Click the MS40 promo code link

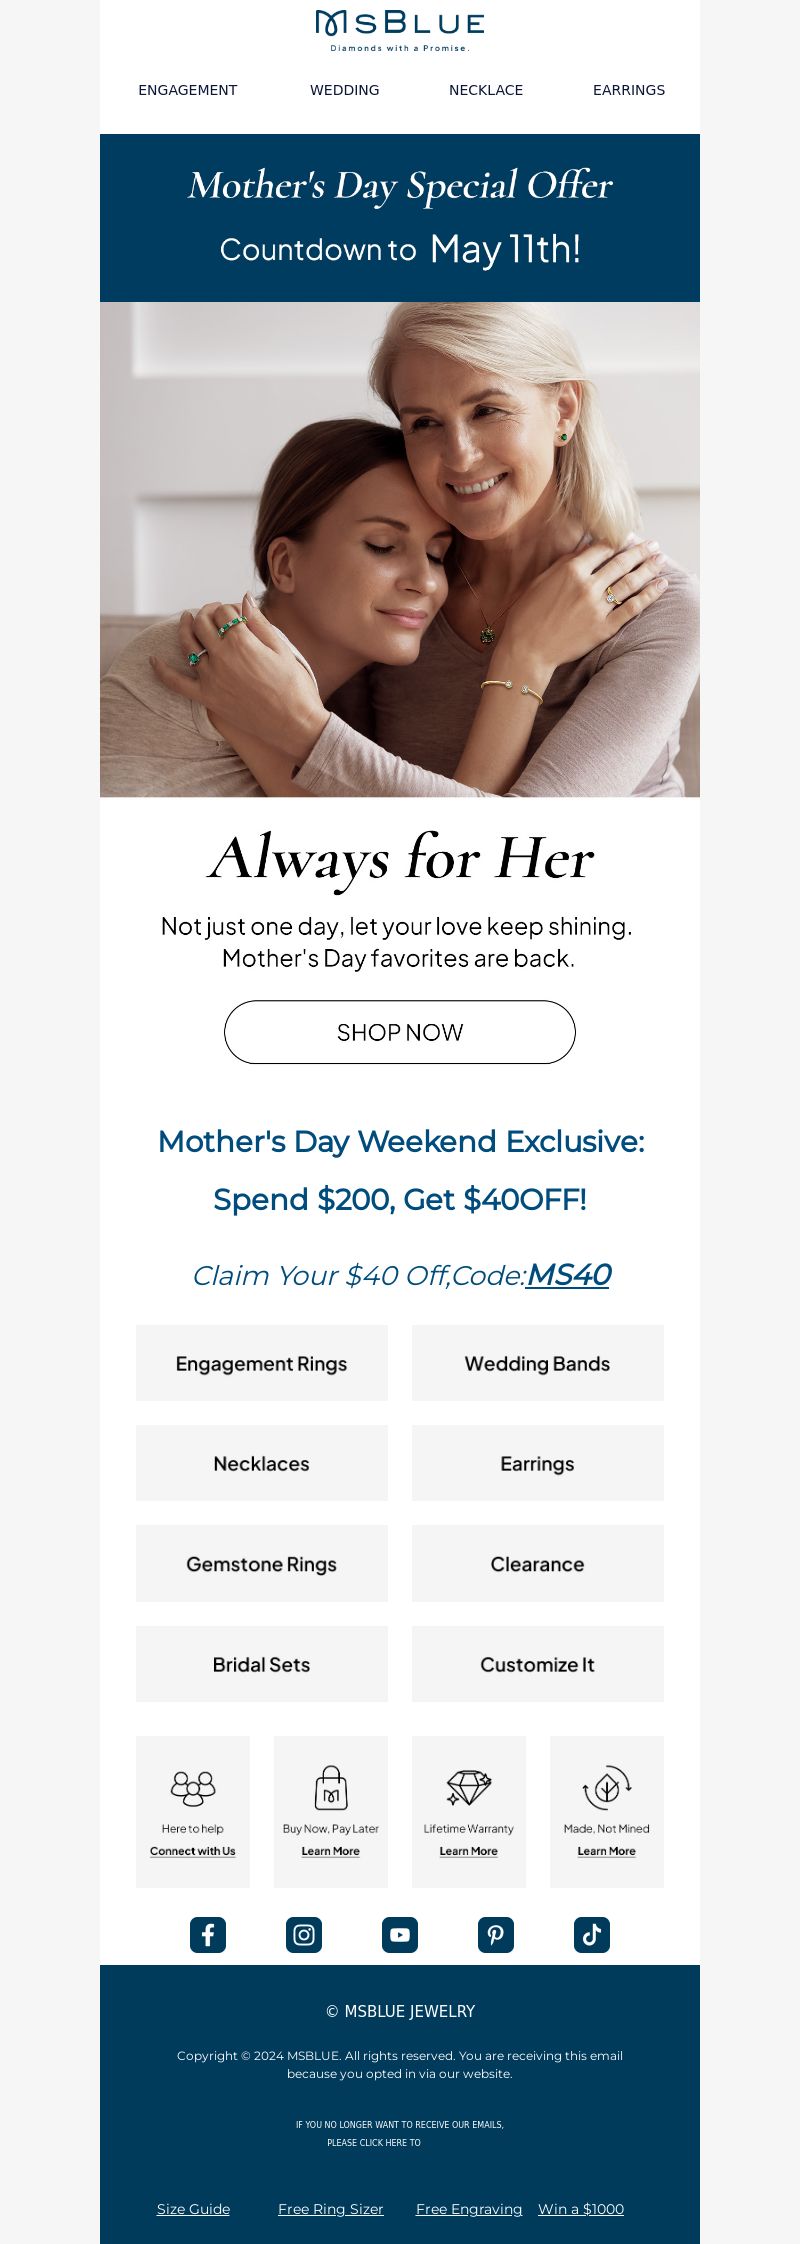pyautogui.click(x=568, y=1275)
